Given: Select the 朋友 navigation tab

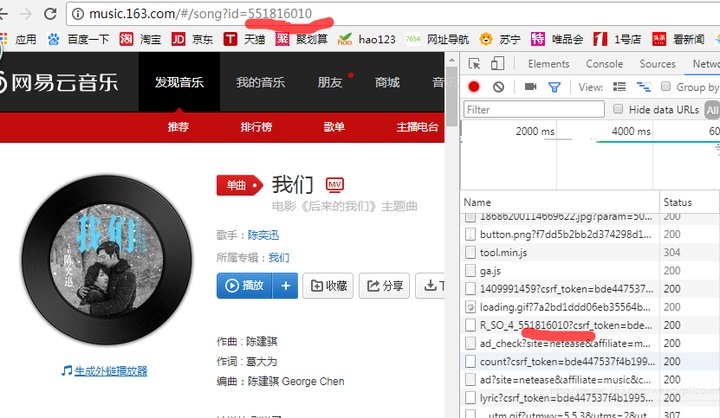Looking at the screenshot, I should coord(330,82).
